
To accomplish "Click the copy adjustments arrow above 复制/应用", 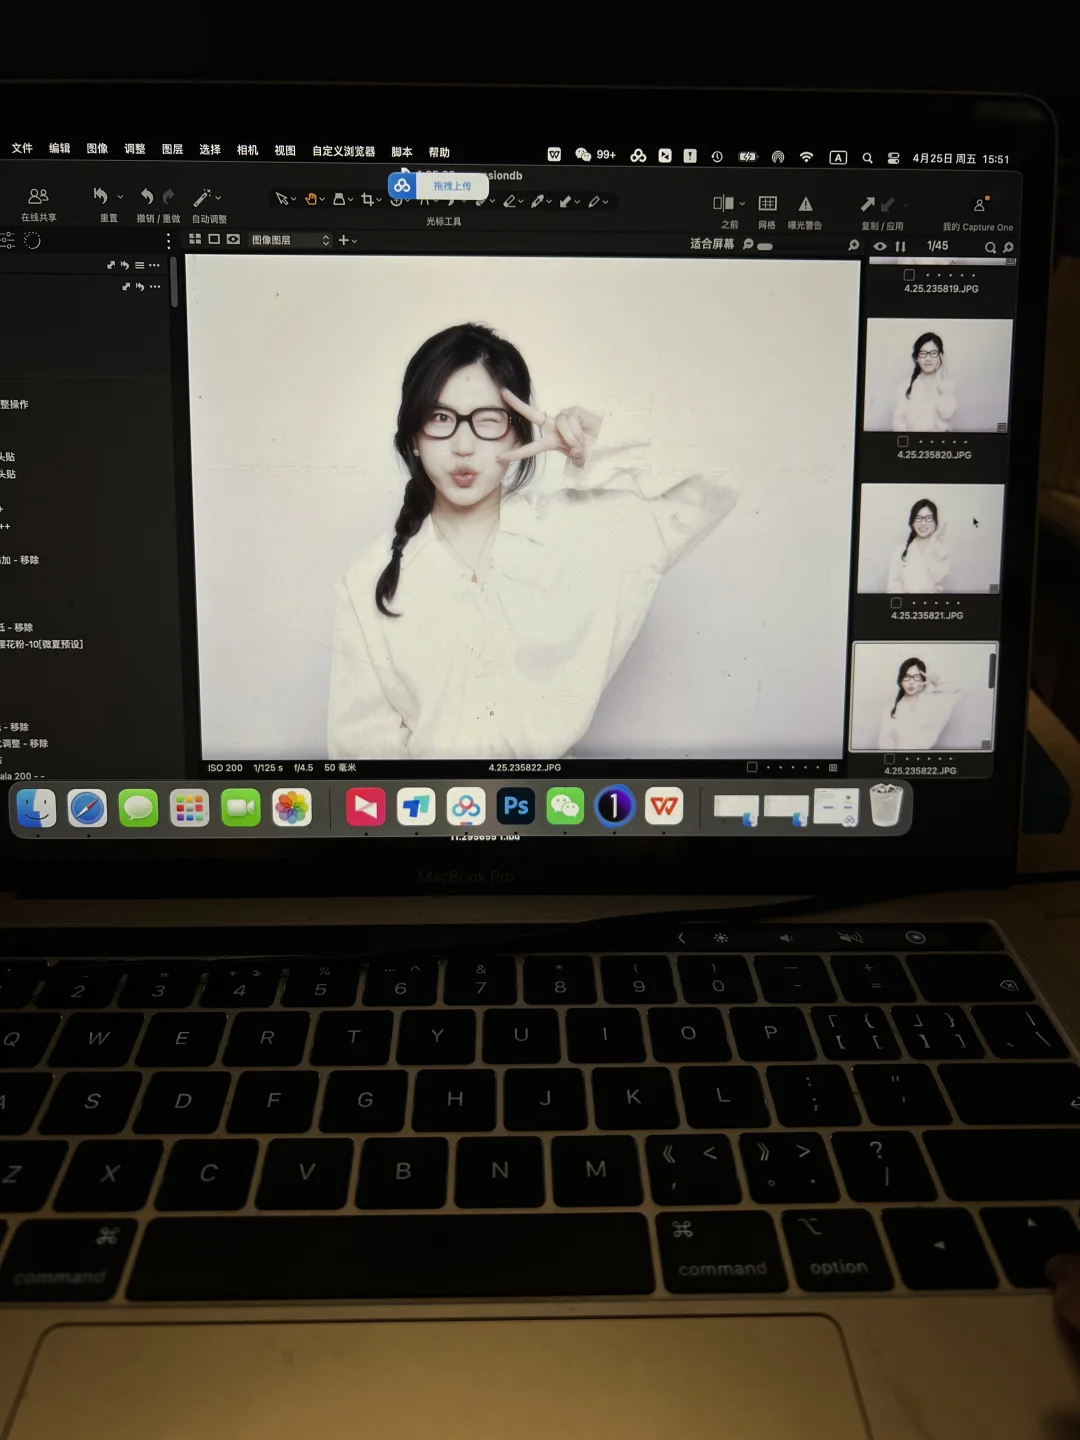I will click(x=868, y=204).
